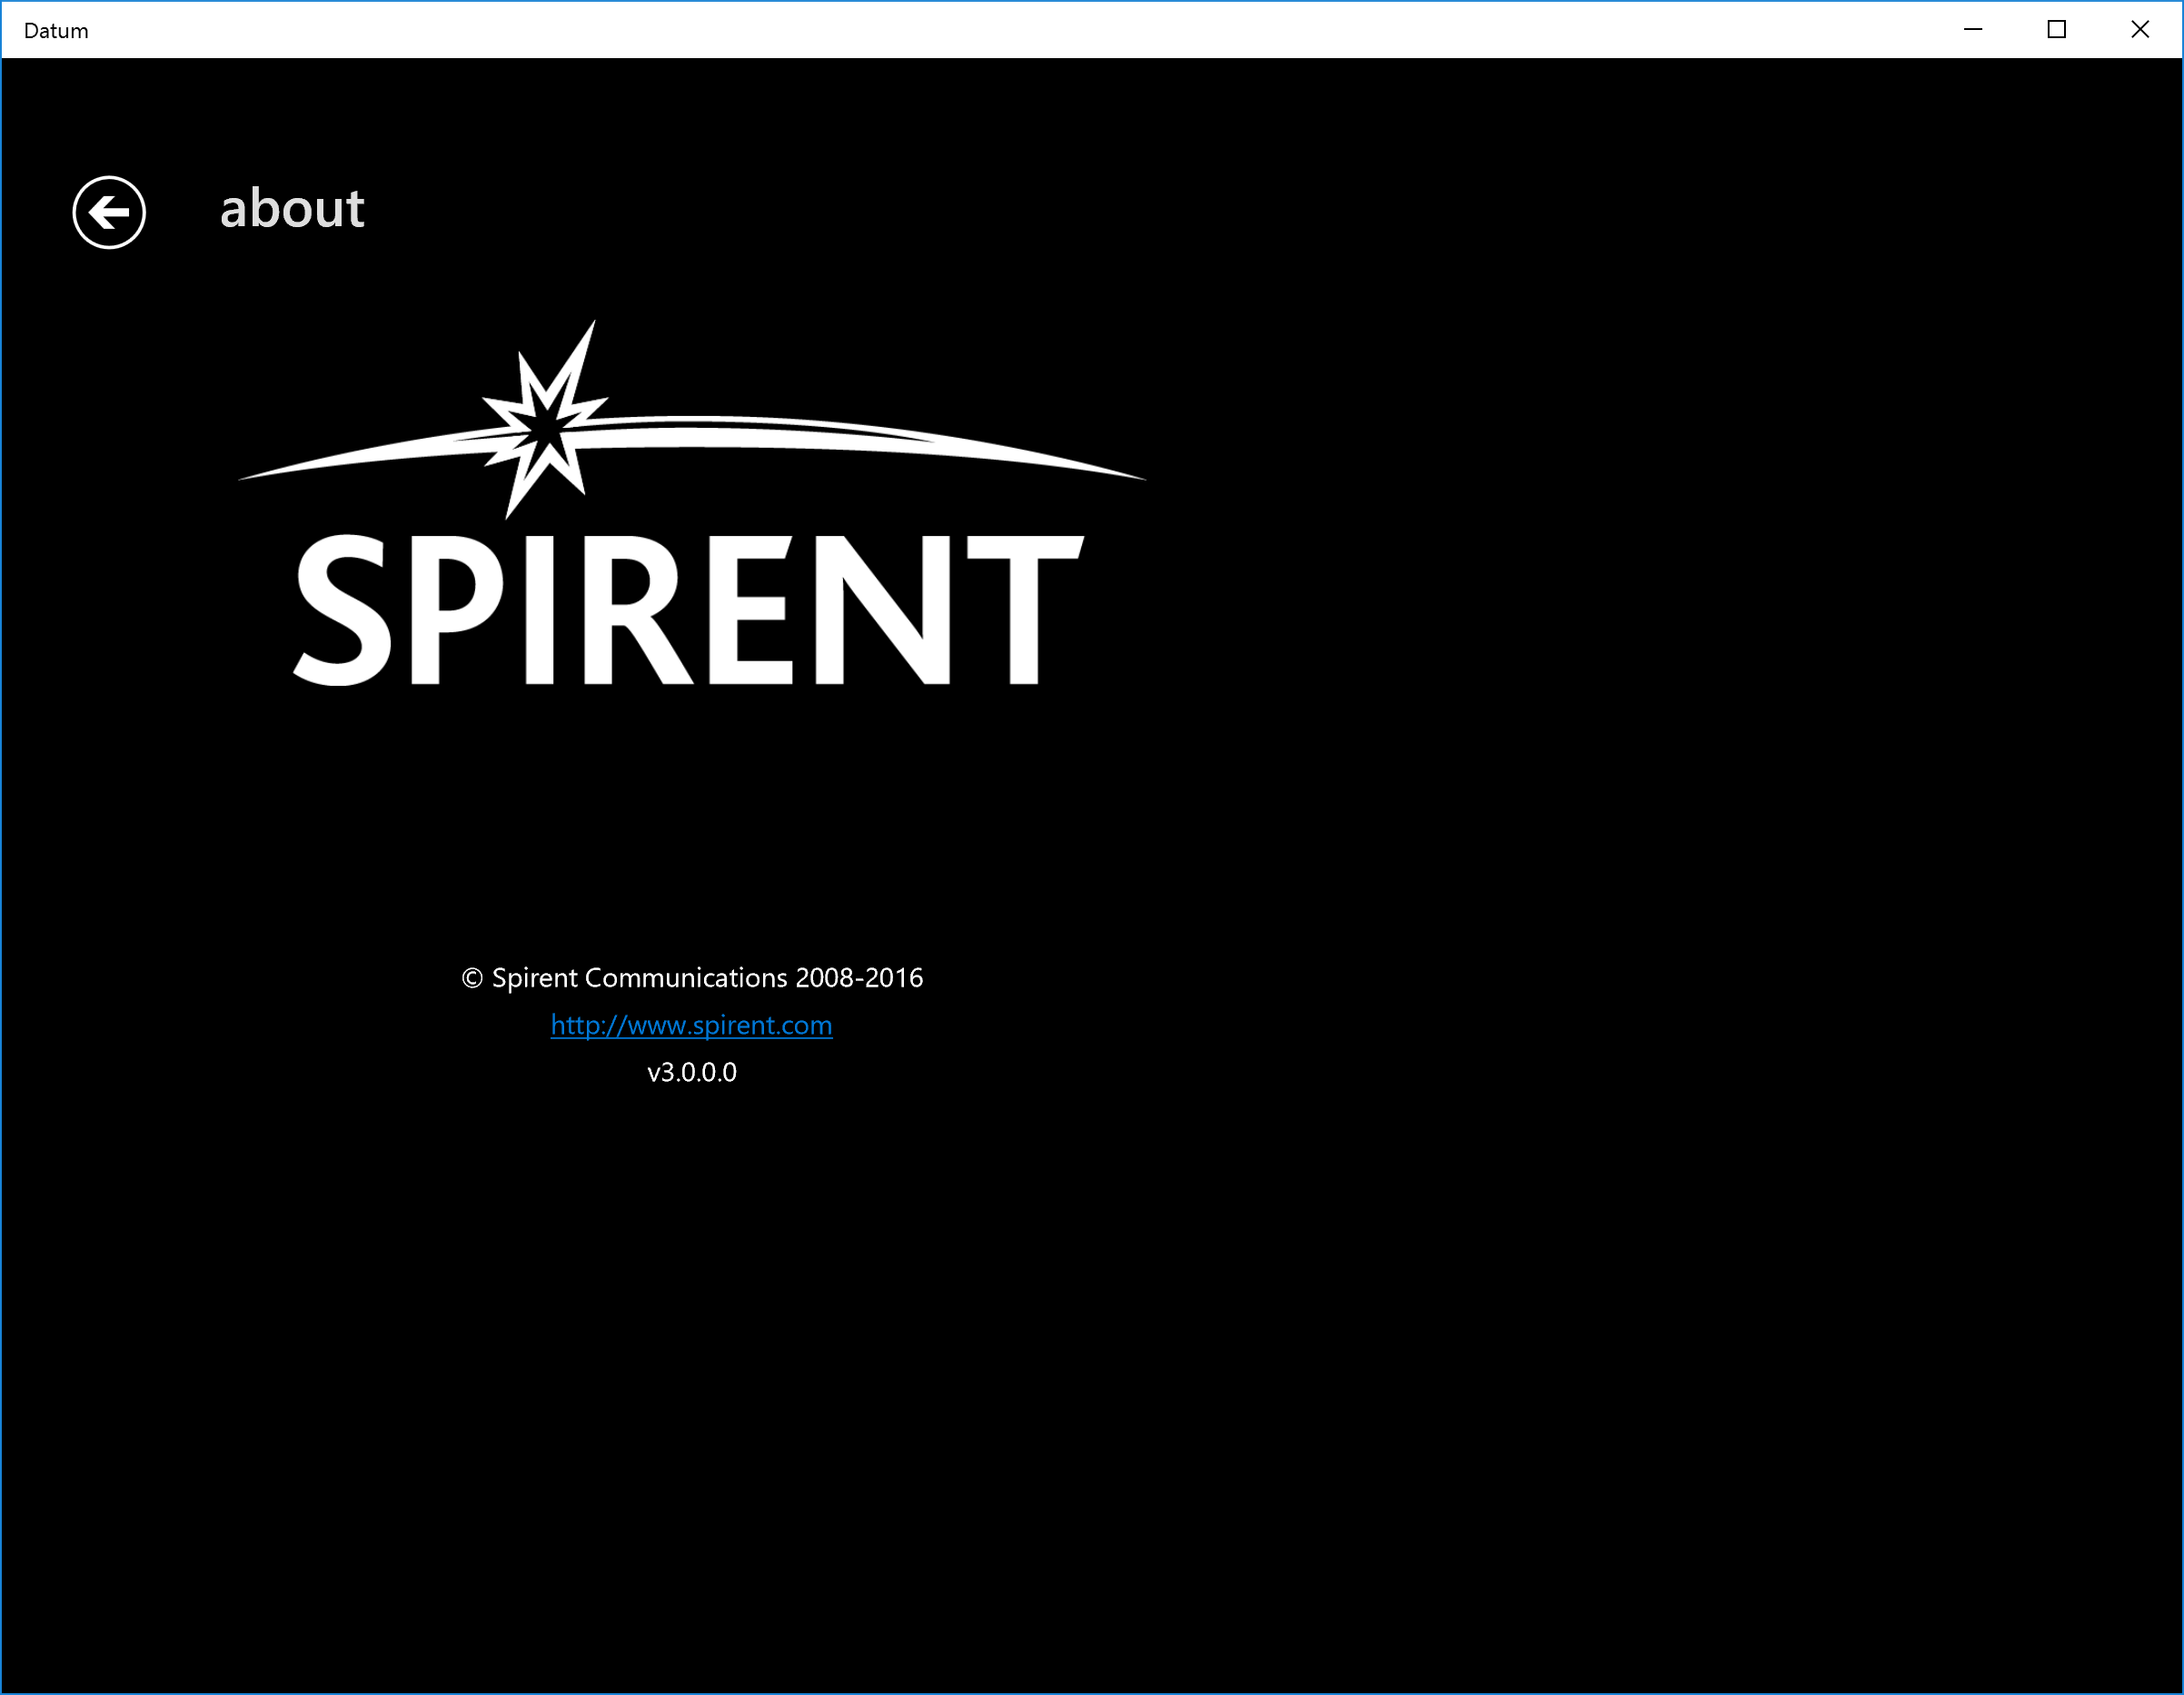Click the copyright © symbol
2184x1695 pixels.
472,979
